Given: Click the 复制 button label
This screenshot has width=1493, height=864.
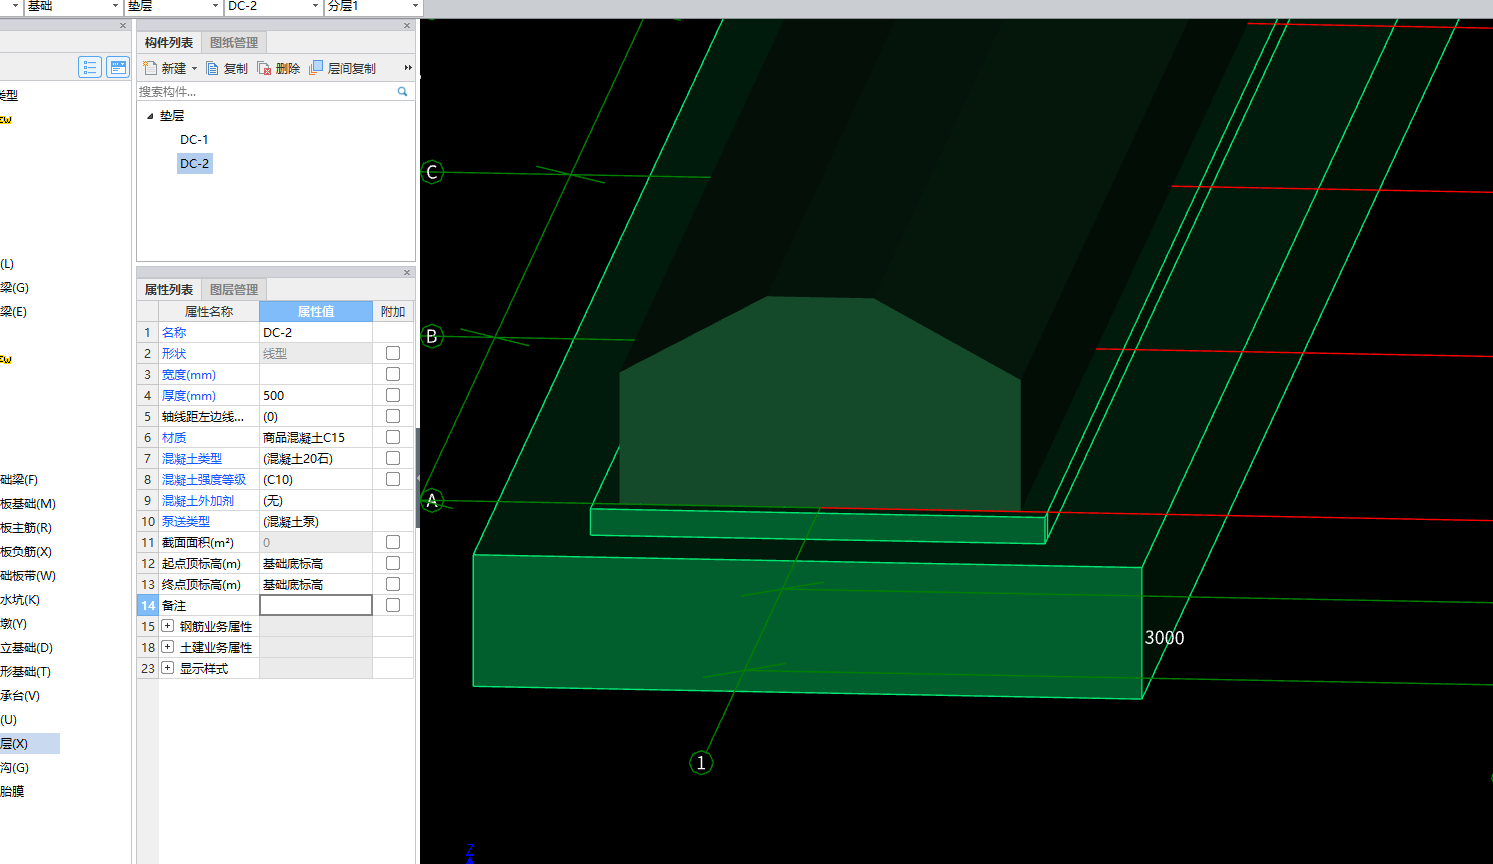Looking at the screenshot, I should [x=236, y=69].
